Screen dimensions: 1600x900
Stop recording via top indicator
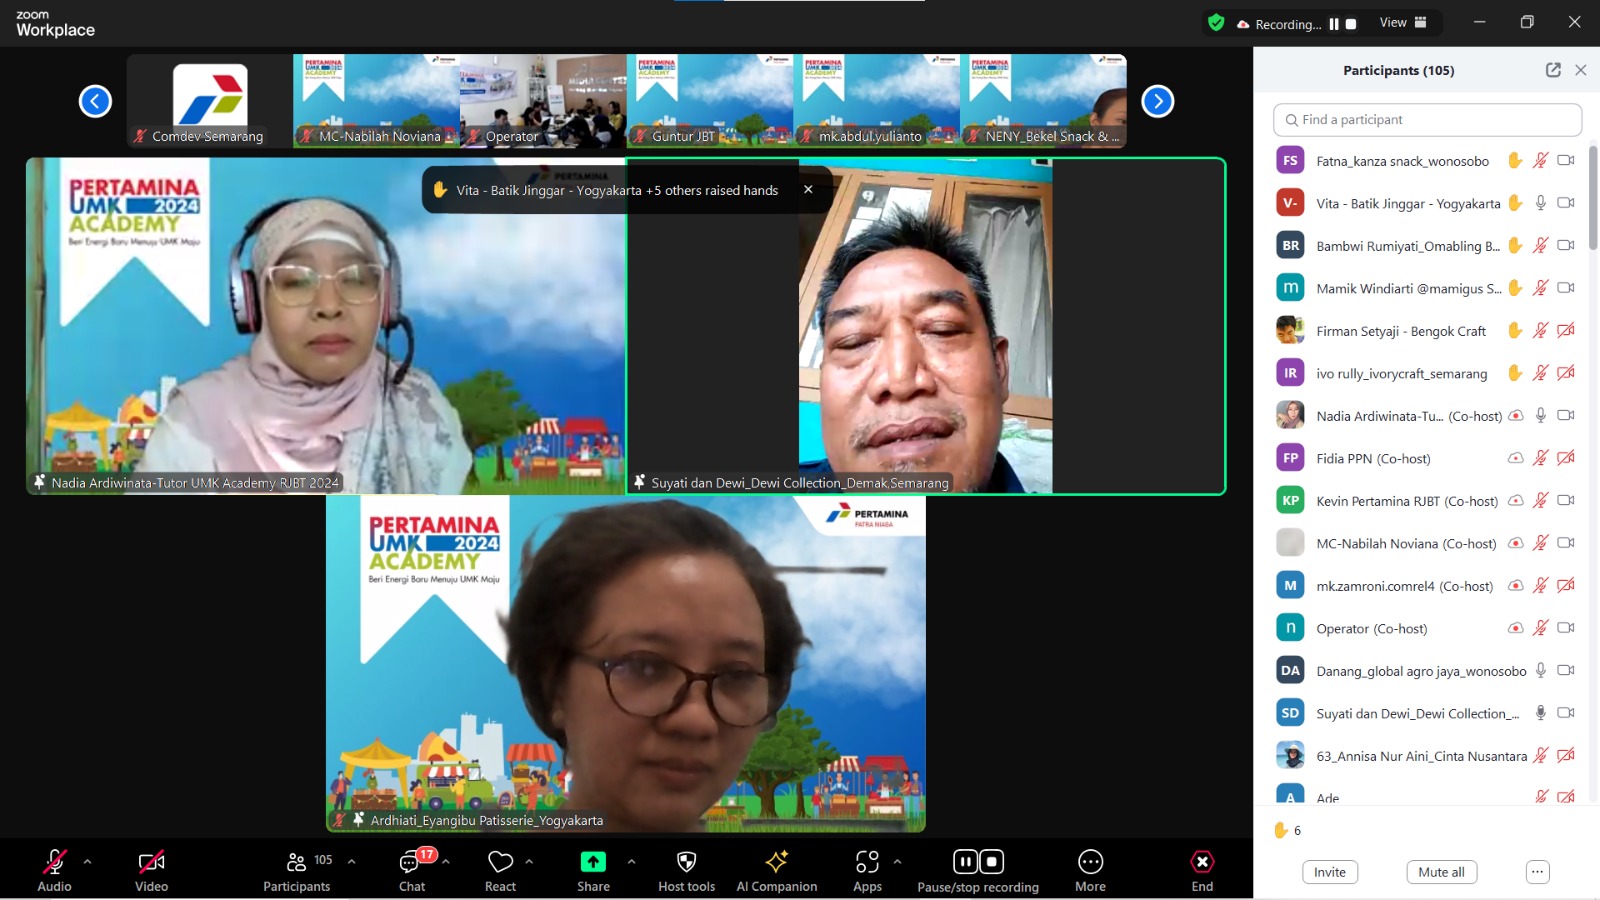click(x=1351, y=24)
